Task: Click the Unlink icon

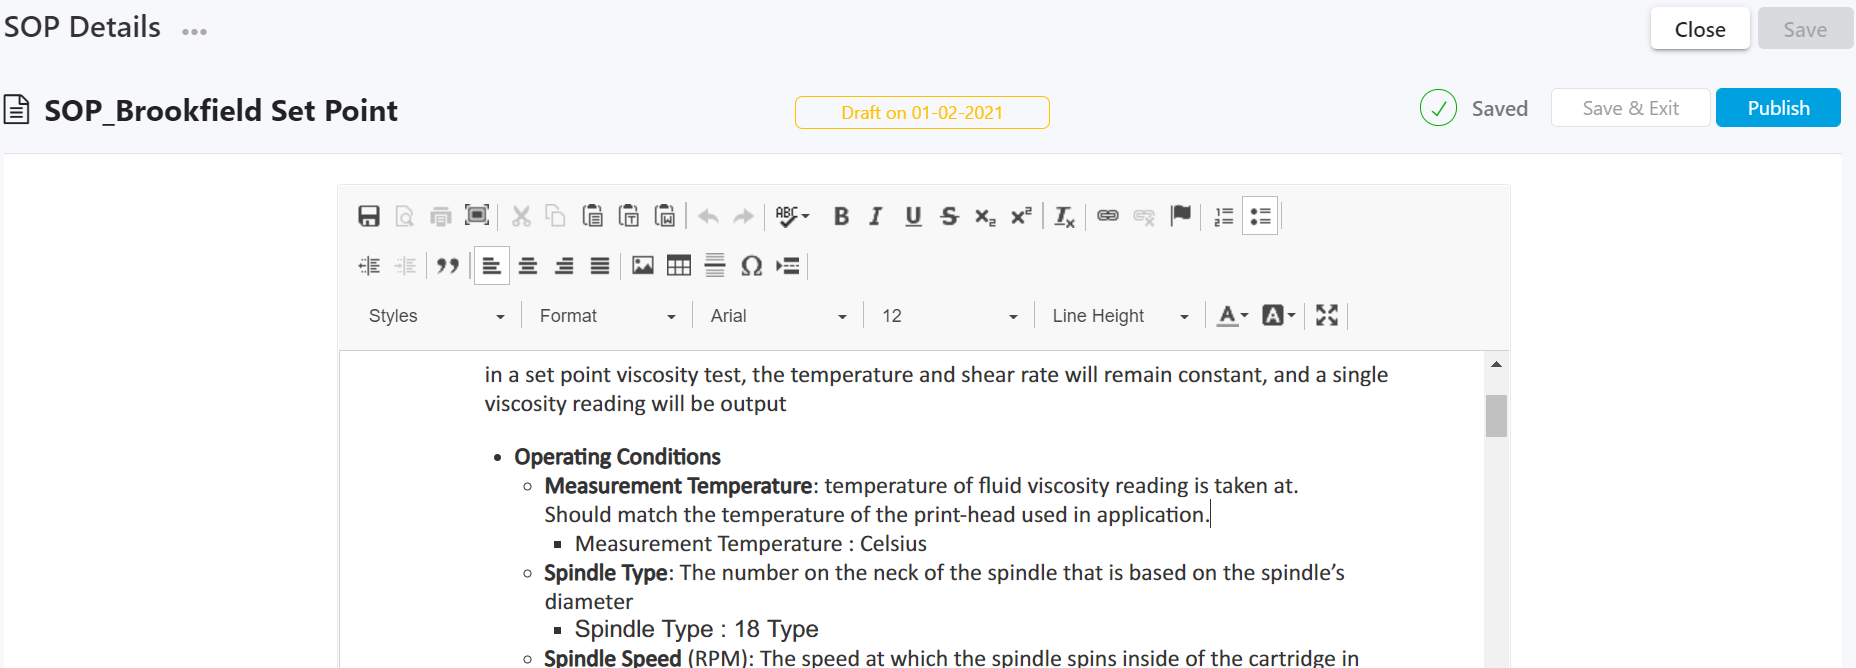Action: 1144,216
